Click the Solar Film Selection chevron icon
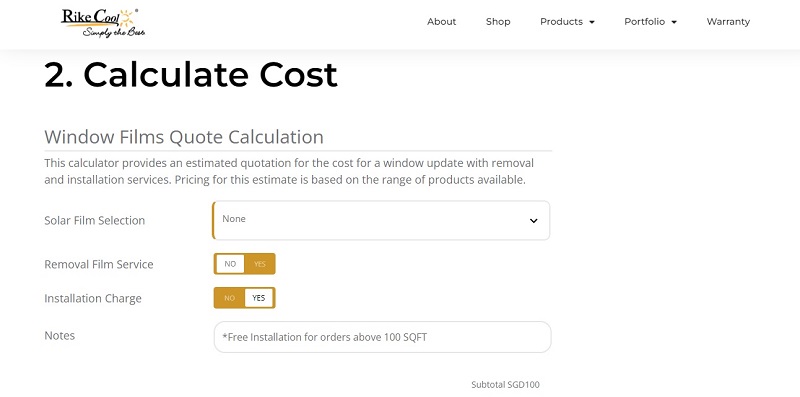Image resolution: width=800 pixels, height=397 pixels. tap(533, 220)
